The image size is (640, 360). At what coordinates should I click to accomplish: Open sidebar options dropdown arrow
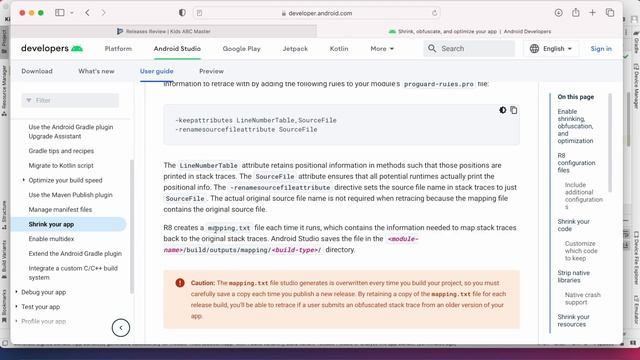point(72,13)
